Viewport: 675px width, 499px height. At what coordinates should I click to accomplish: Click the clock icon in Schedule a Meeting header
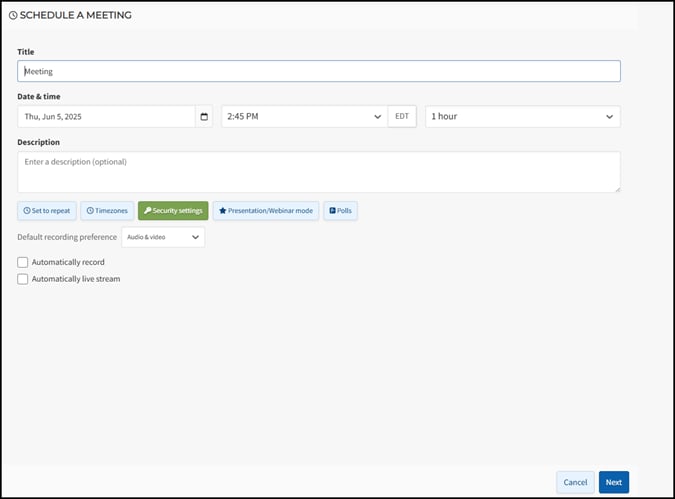point(13,16)
